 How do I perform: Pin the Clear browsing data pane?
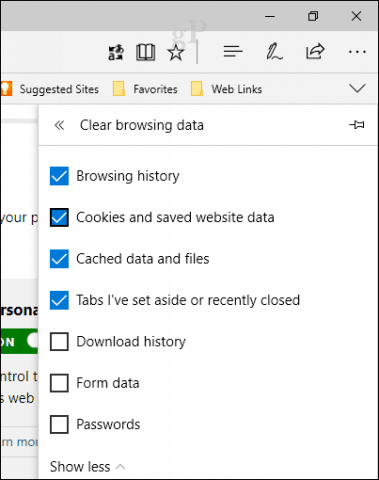357,125
